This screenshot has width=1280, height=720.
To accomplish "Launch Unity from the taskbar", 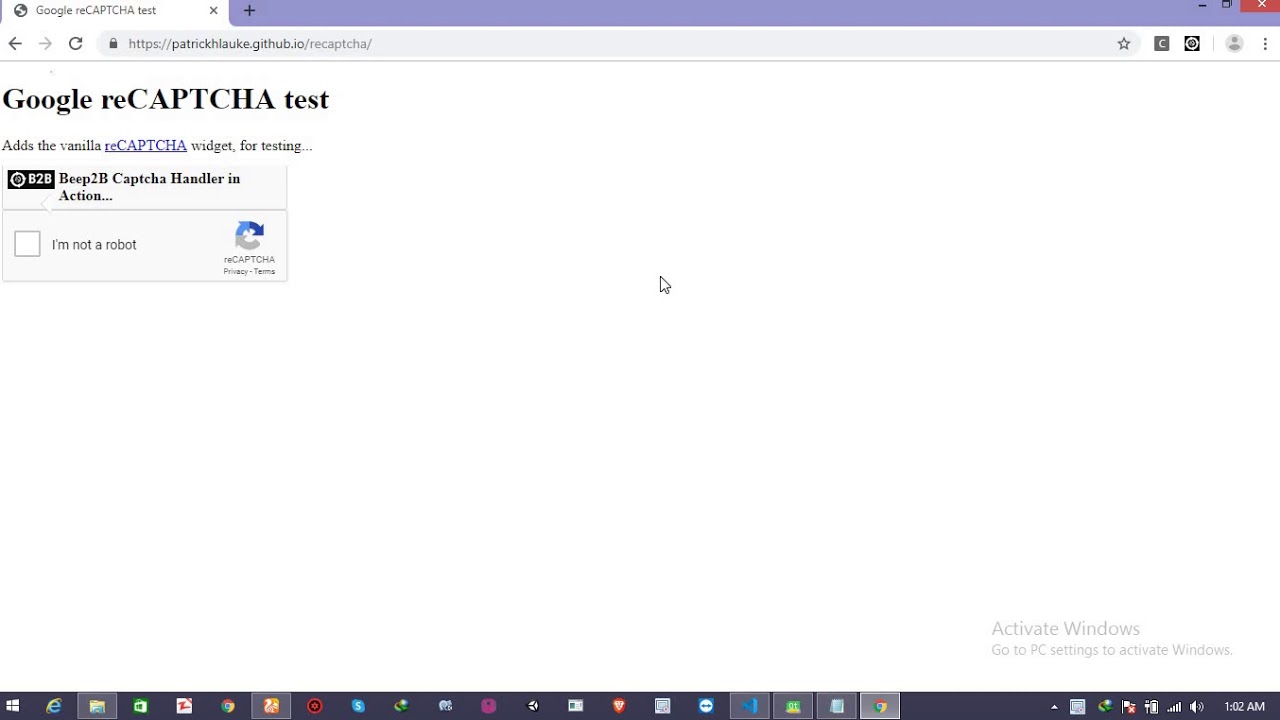I will point(533,706).
